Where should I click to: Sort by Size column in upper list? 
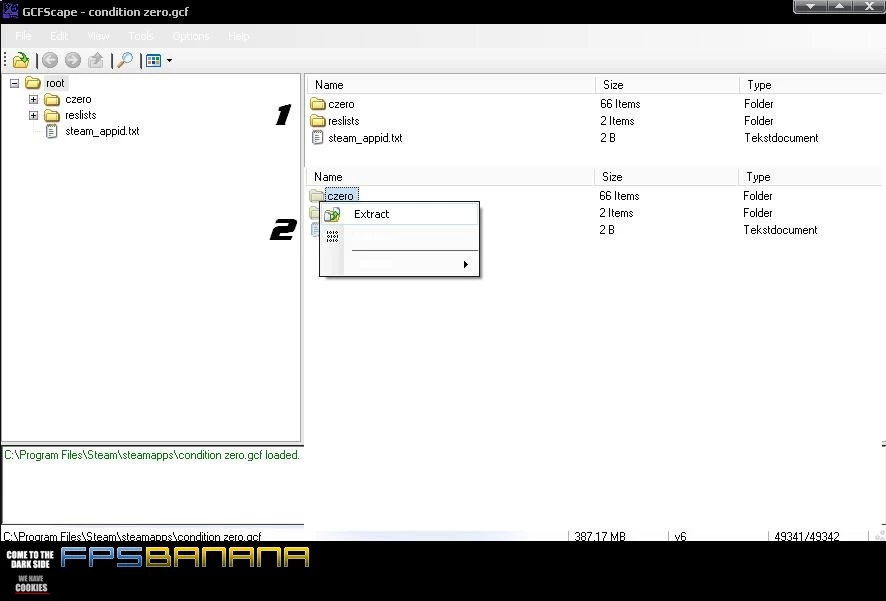click(667, 85)
